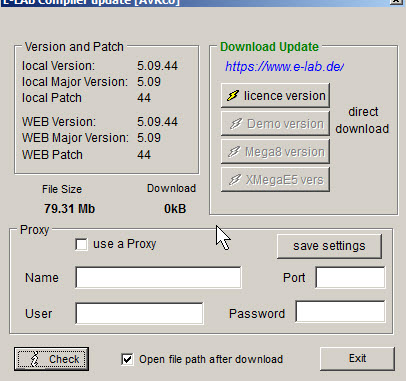This screenshot has width=406, height=381.
Task: Click the Mega8 version lightning icon
Action: [x=234, y=152]
